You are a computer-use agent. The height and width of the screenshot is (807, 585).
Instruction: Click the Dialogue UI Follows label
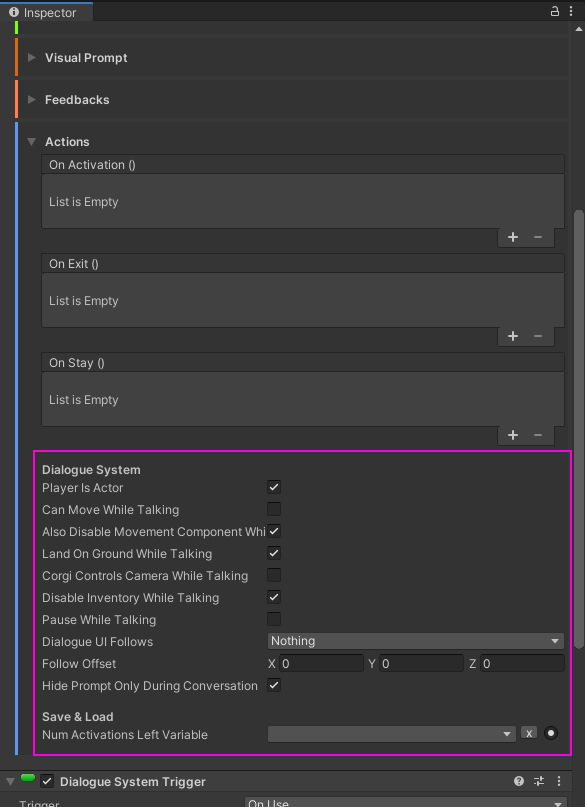(x=98, y=642)
